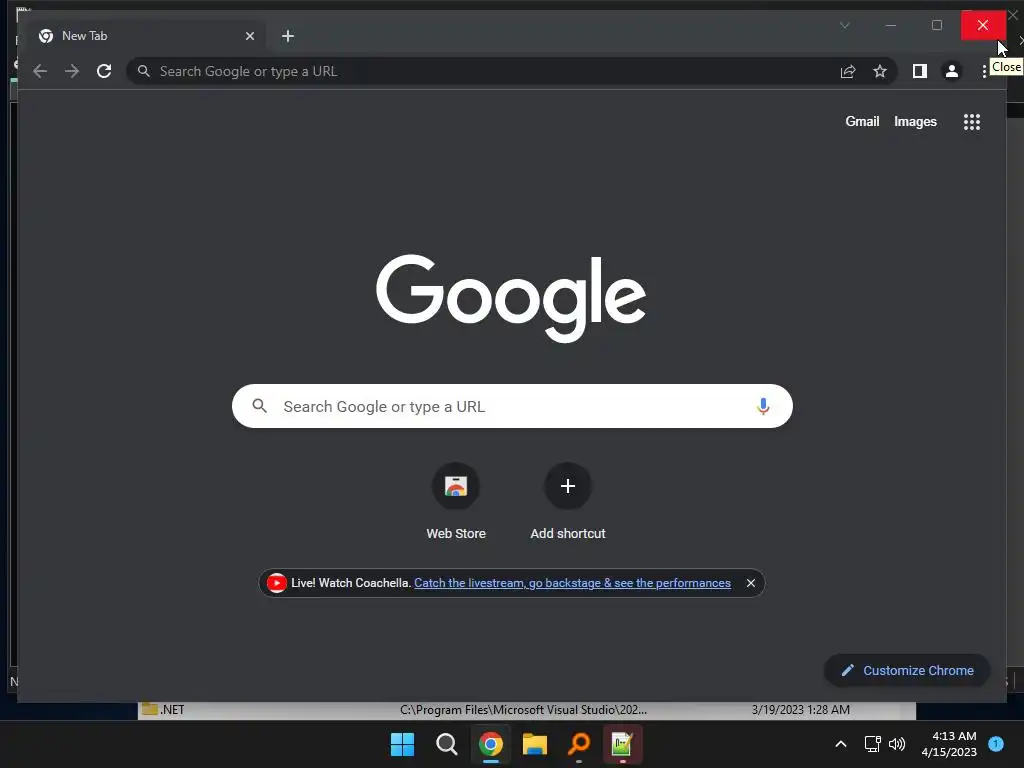Open the Web Store shortcut
1024x768 pixels.
point(456,502)
